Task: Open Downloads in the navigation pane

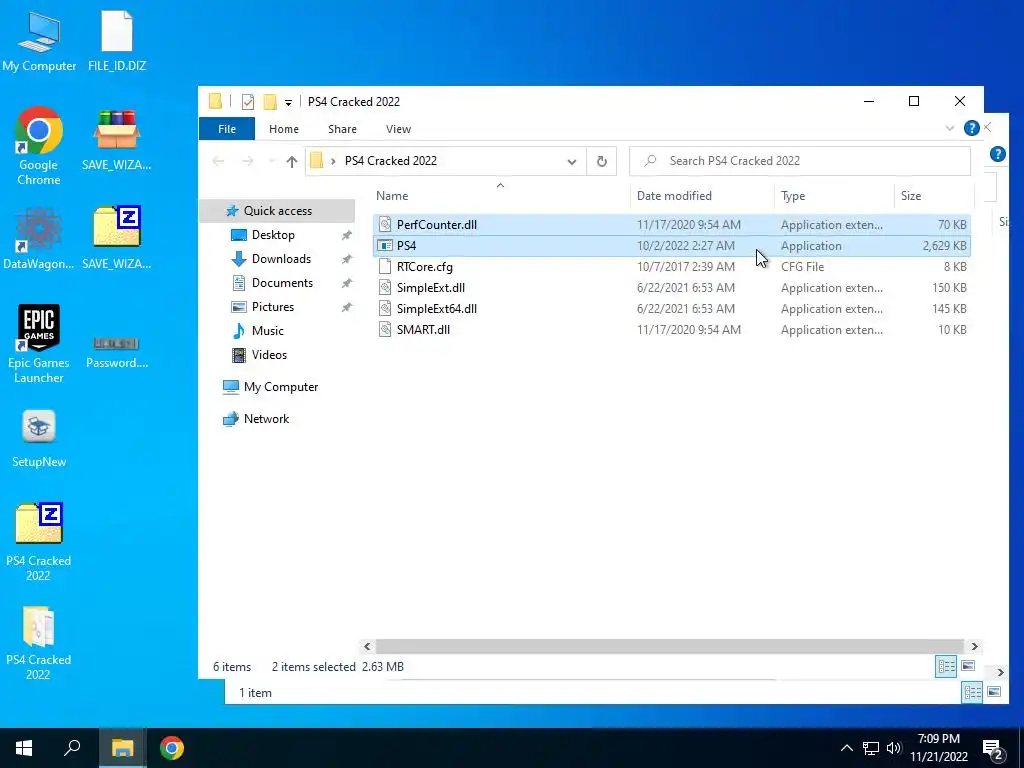Action: 281,259
